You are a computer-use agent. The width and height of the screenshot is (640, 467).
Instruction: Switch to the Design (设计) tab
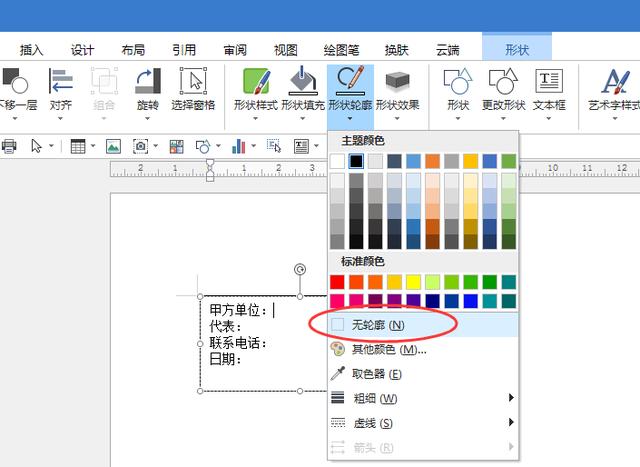tap(82, 50)
